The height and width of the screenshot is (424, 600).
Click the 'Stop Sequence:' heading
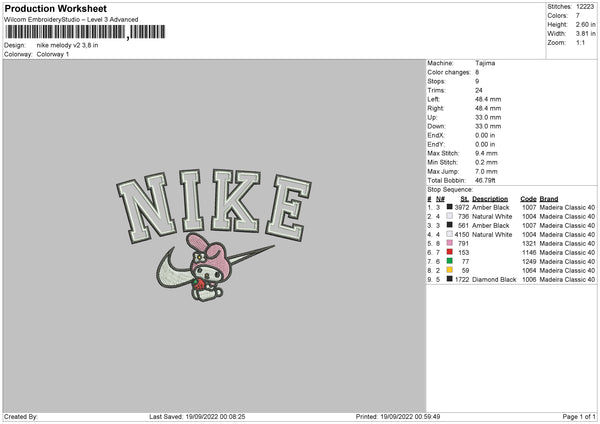[450, 190]
